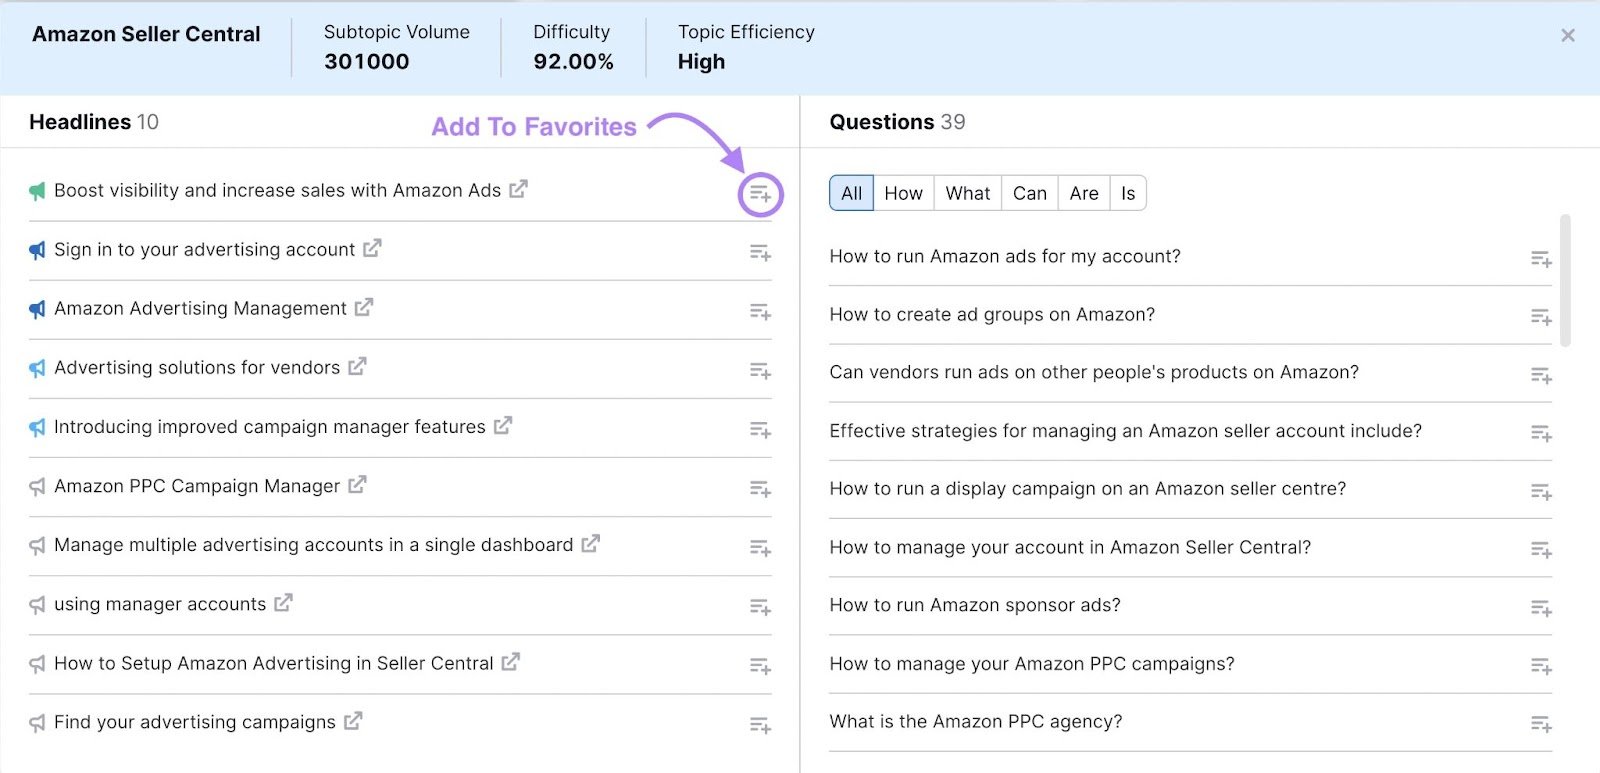Click the questions list scrollbar
The width and height of the screenshot is (1600, 773).
pyautogui.click(x=1565, y=280)
